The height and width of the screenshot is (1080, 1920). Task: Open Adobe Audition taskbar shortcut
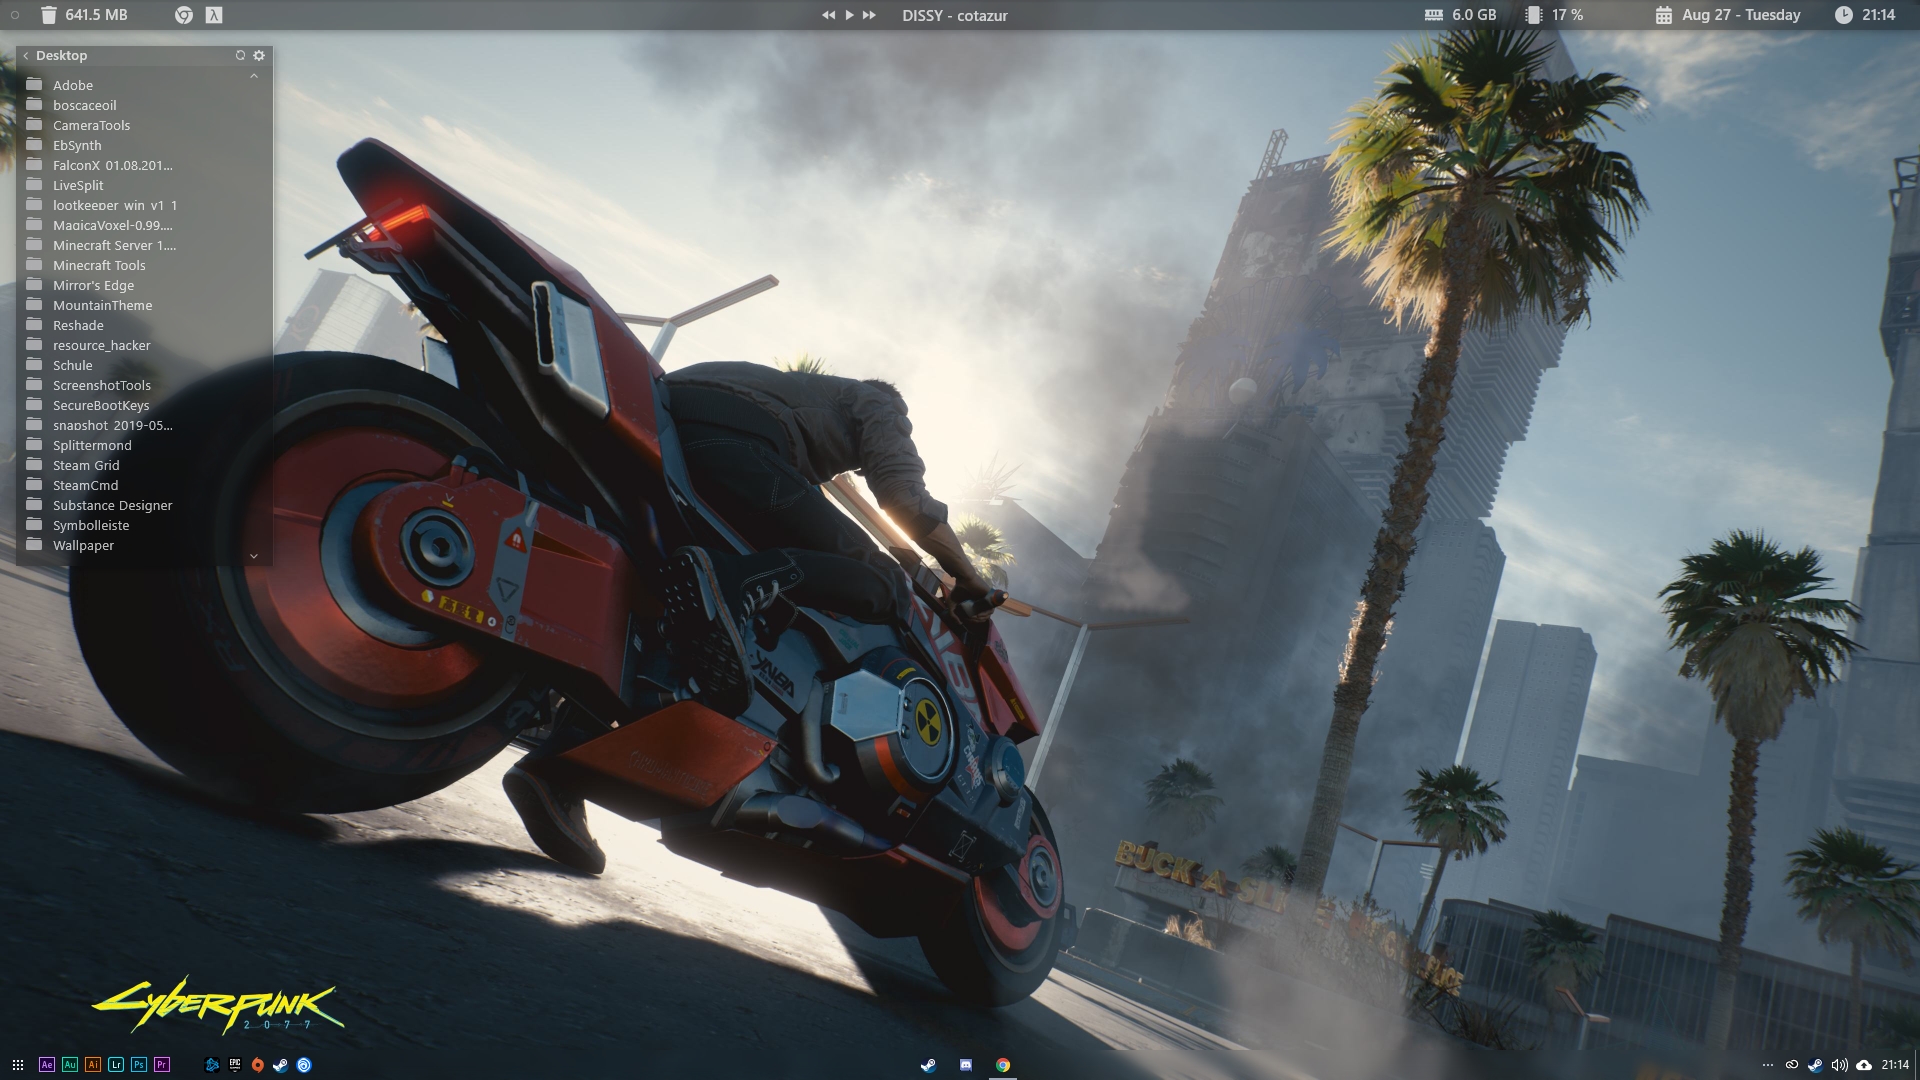coord(70,1065)
